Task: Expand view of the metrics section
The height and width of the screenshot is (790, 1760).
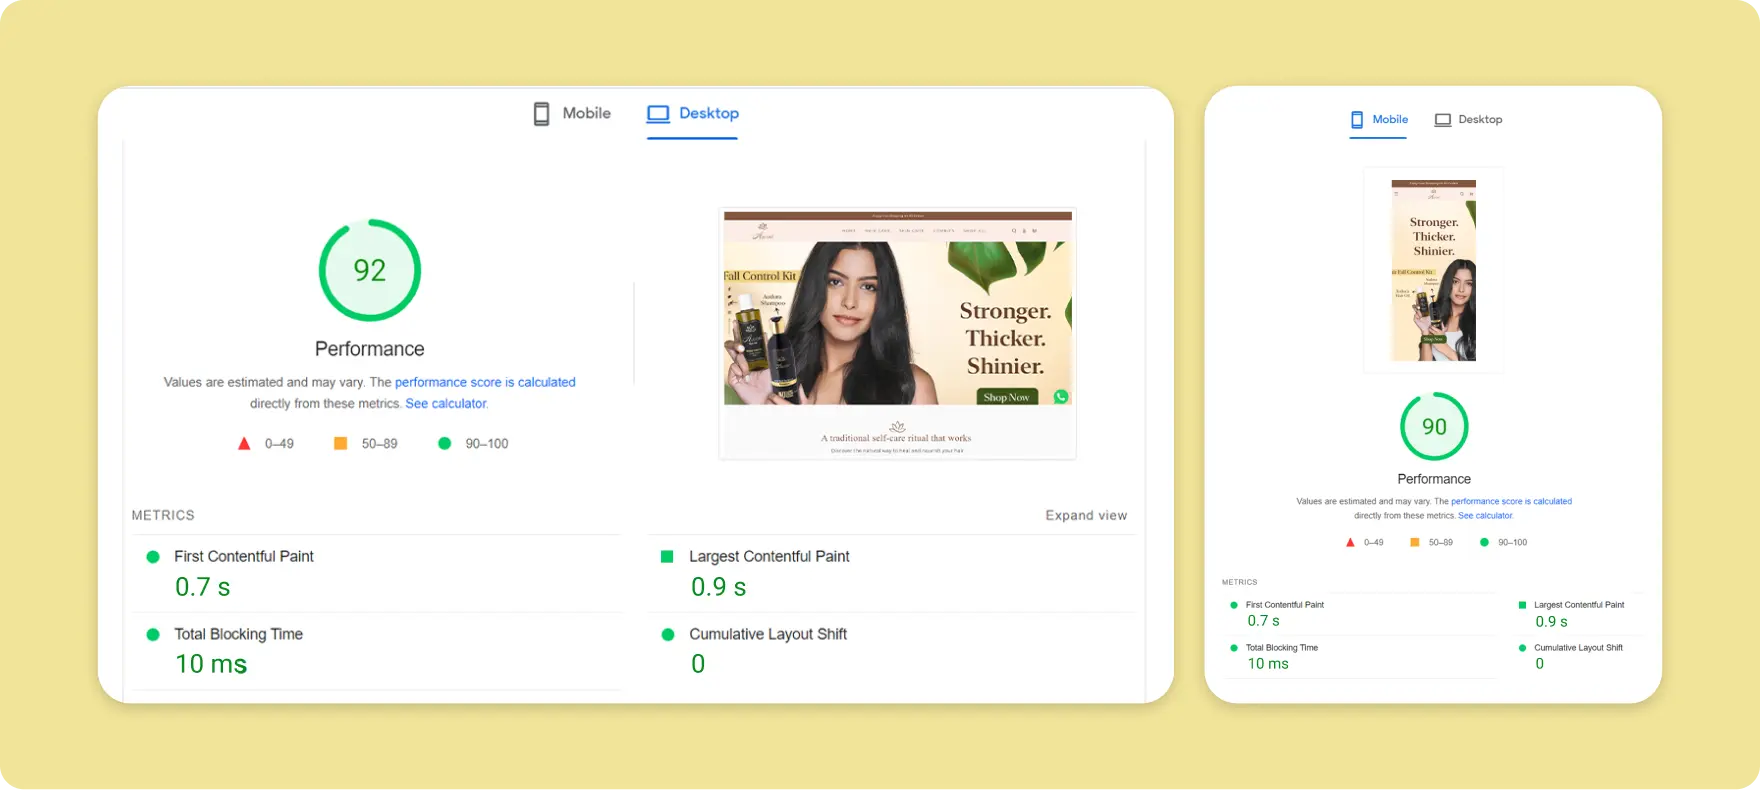Action: click(1086, 515)
